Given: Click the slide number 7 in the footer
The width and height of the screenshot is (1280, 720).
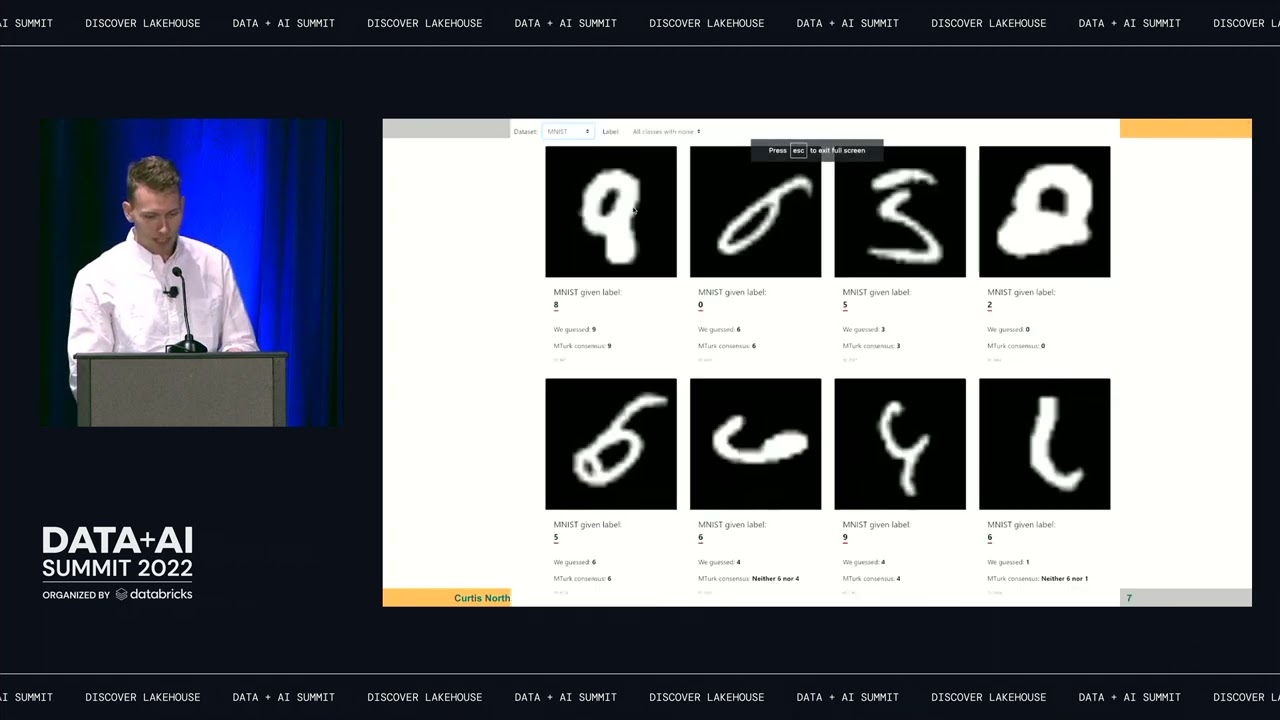Looking at the screenshot, I should 1129,598.
